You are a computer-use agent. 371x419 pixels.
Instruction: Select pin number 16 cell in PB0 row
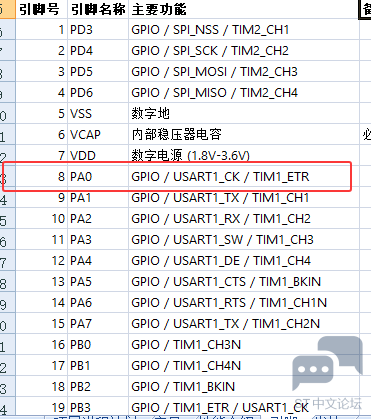pyautogui.click(x=42, y=345)
